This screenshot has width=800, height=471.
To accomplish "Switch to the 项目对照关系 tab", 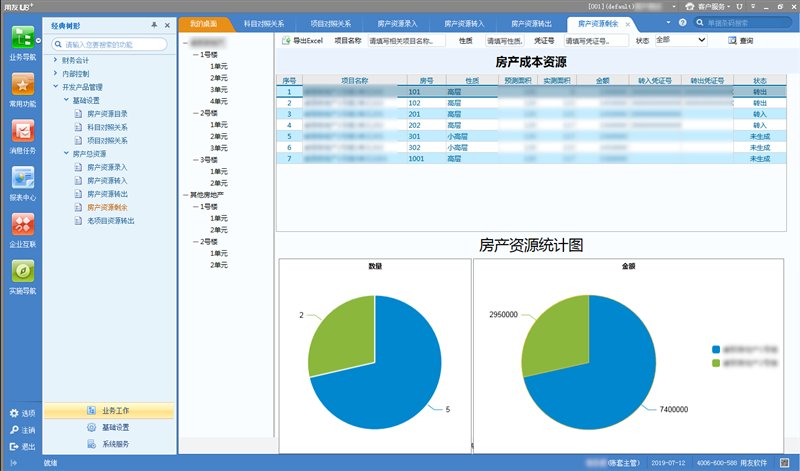I will pos(330,24).
